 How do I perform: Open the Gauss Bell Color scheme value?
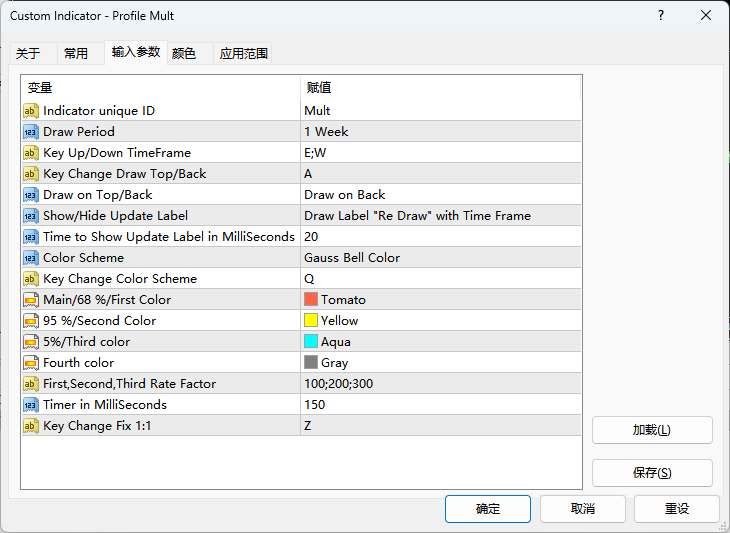(352, 258)
